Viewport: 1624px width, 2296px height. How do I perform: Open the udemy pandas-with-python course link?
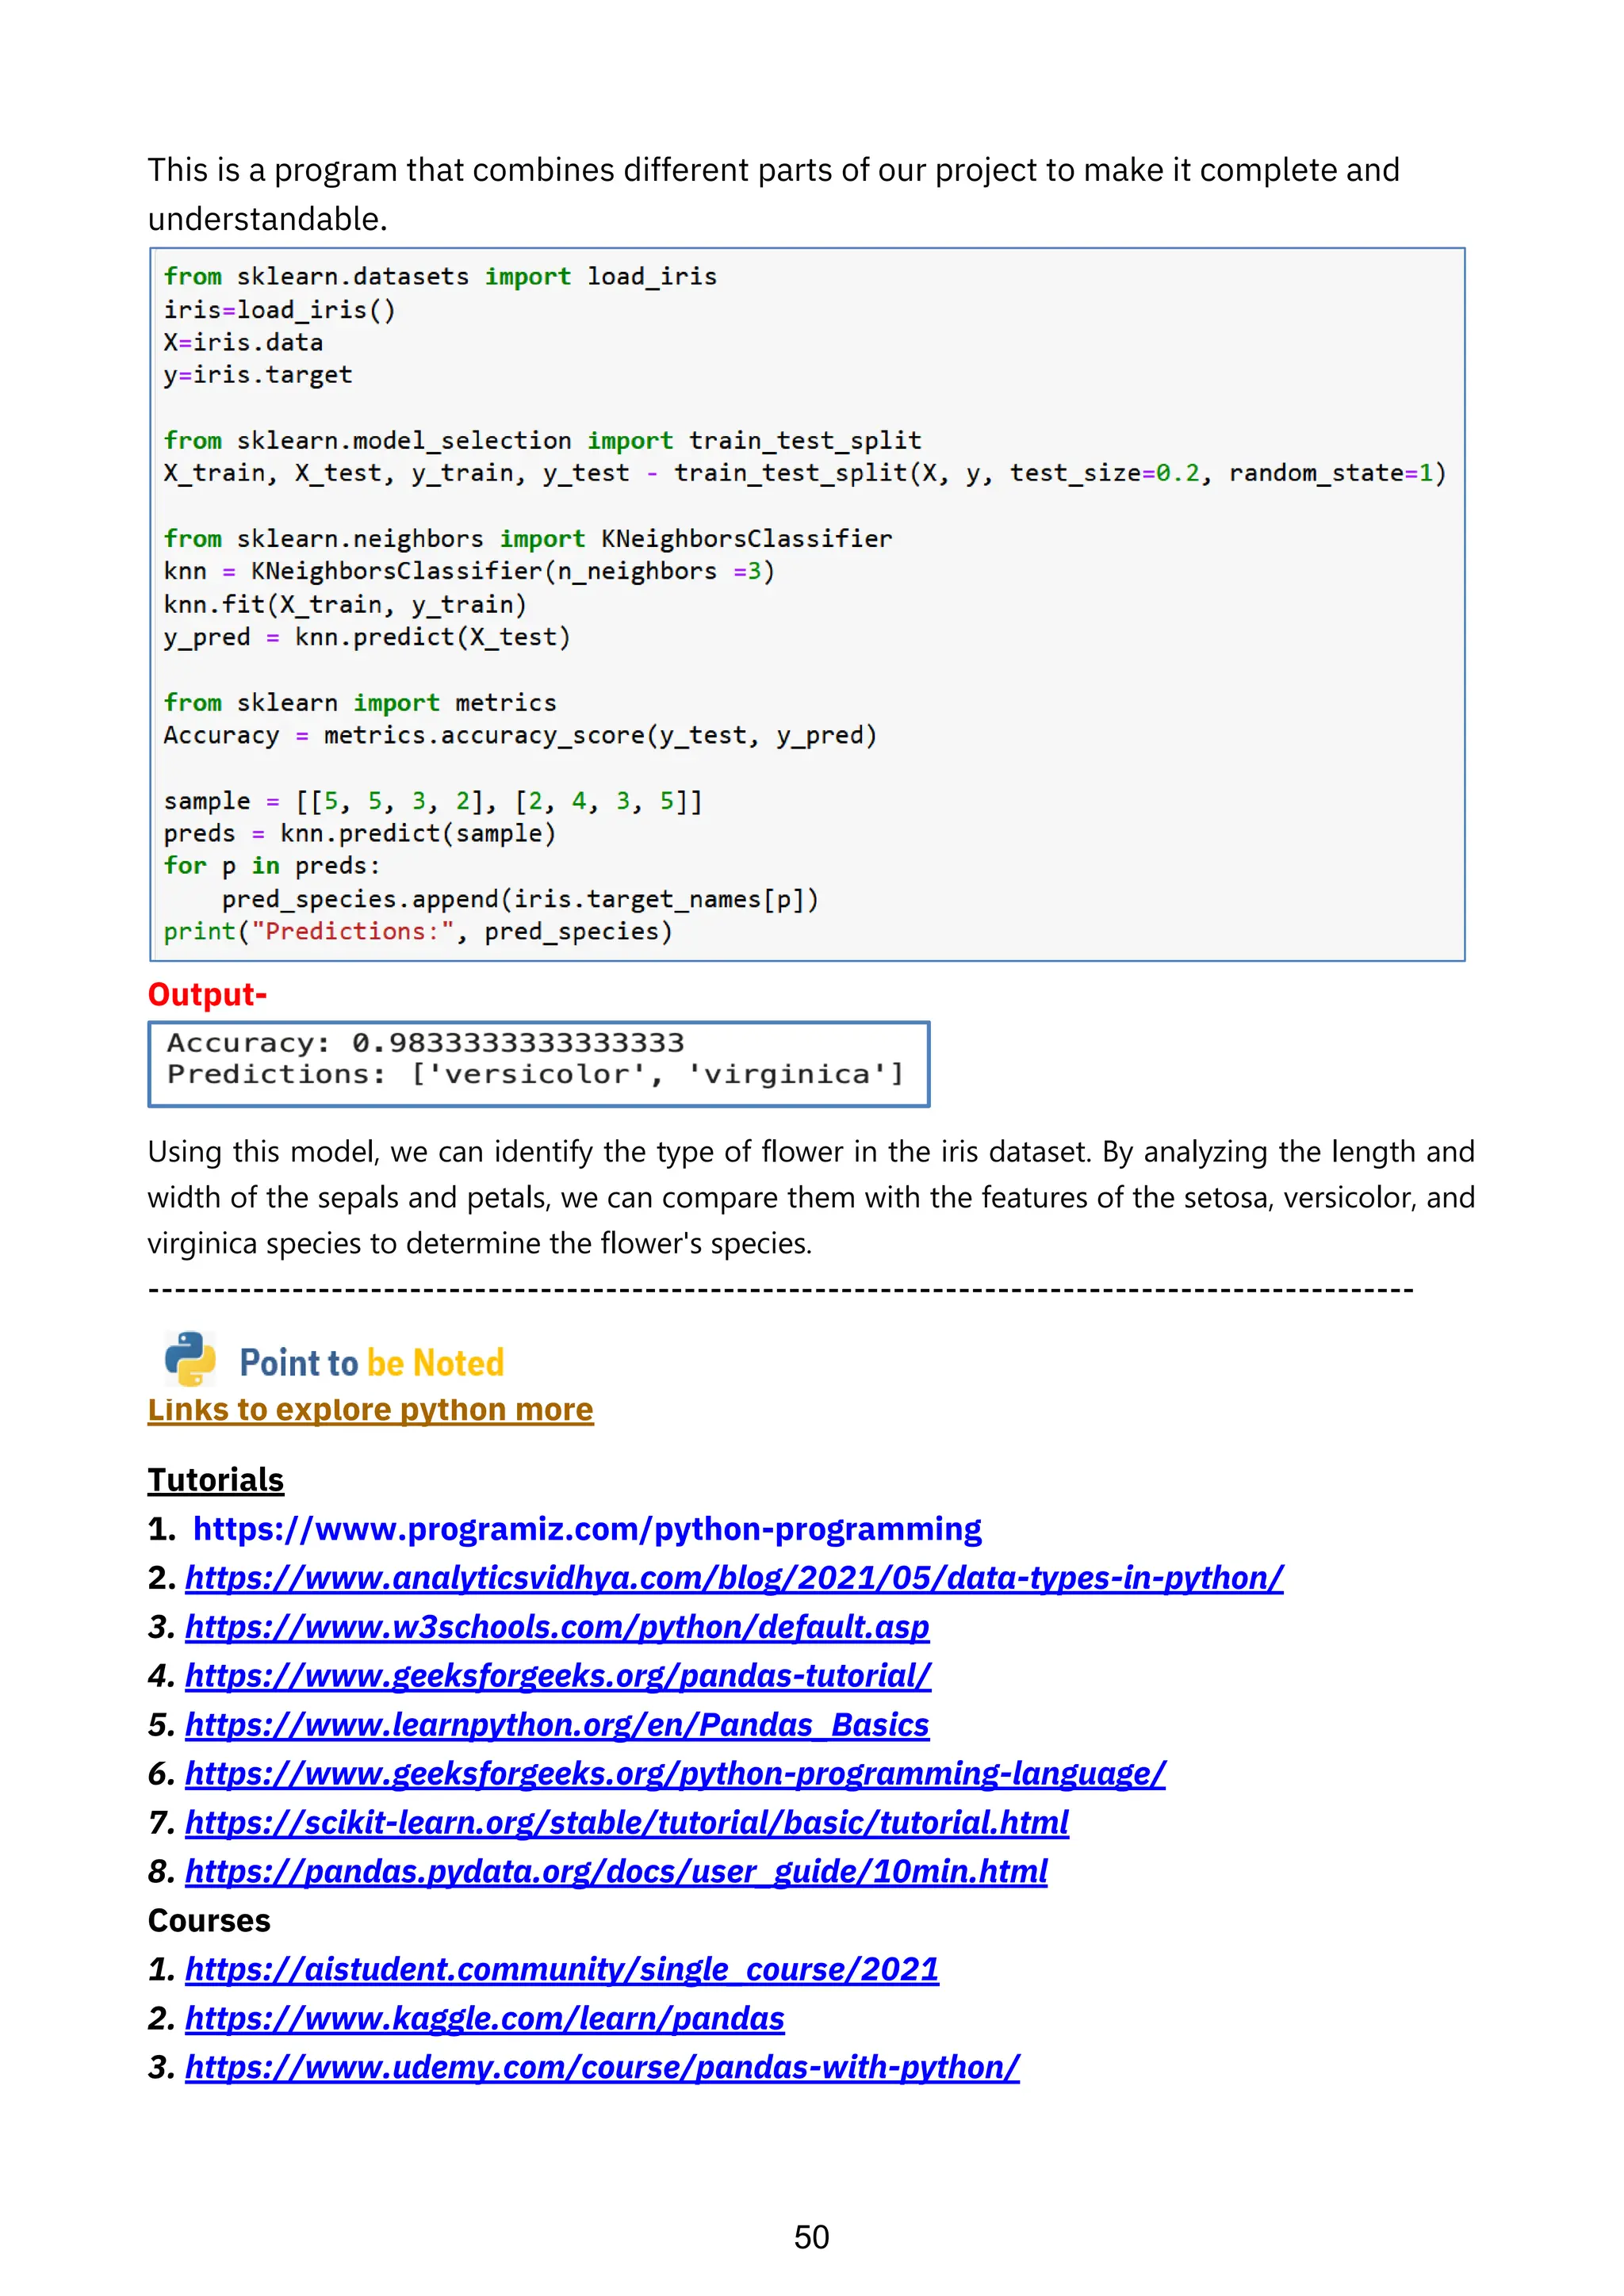(602, 2068)
